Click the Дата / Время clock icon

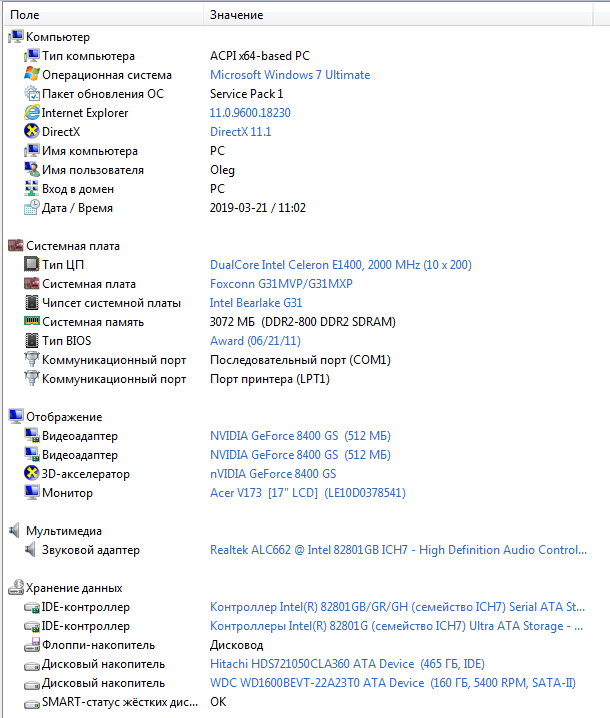[32, 207]
